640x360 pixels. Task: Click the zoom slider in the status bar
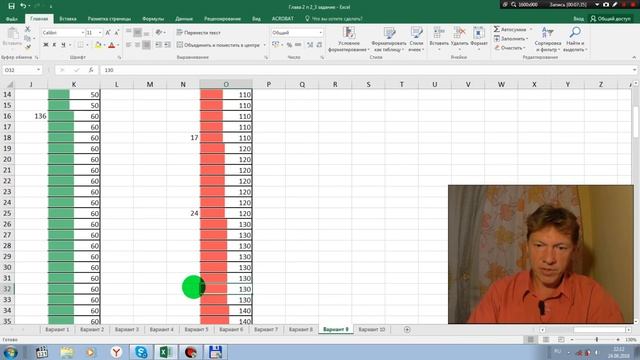[x=597, y=340]
